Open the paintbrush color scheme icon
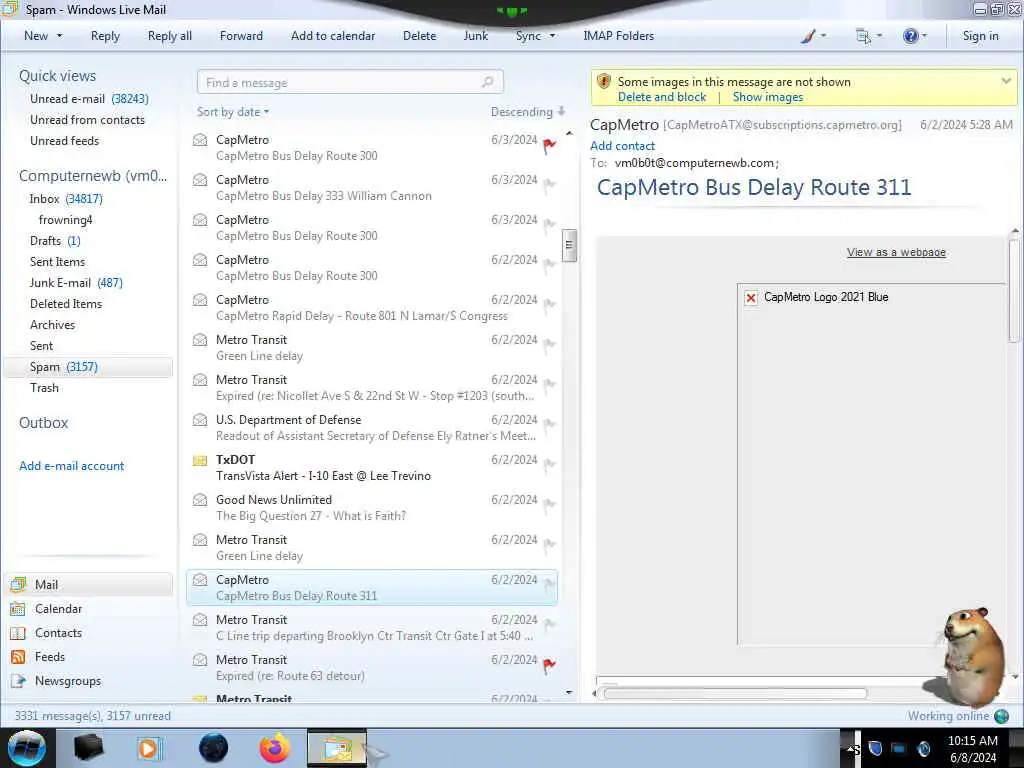The width and height of the screenshot is (1024, 768). click(x=808, y=37)
